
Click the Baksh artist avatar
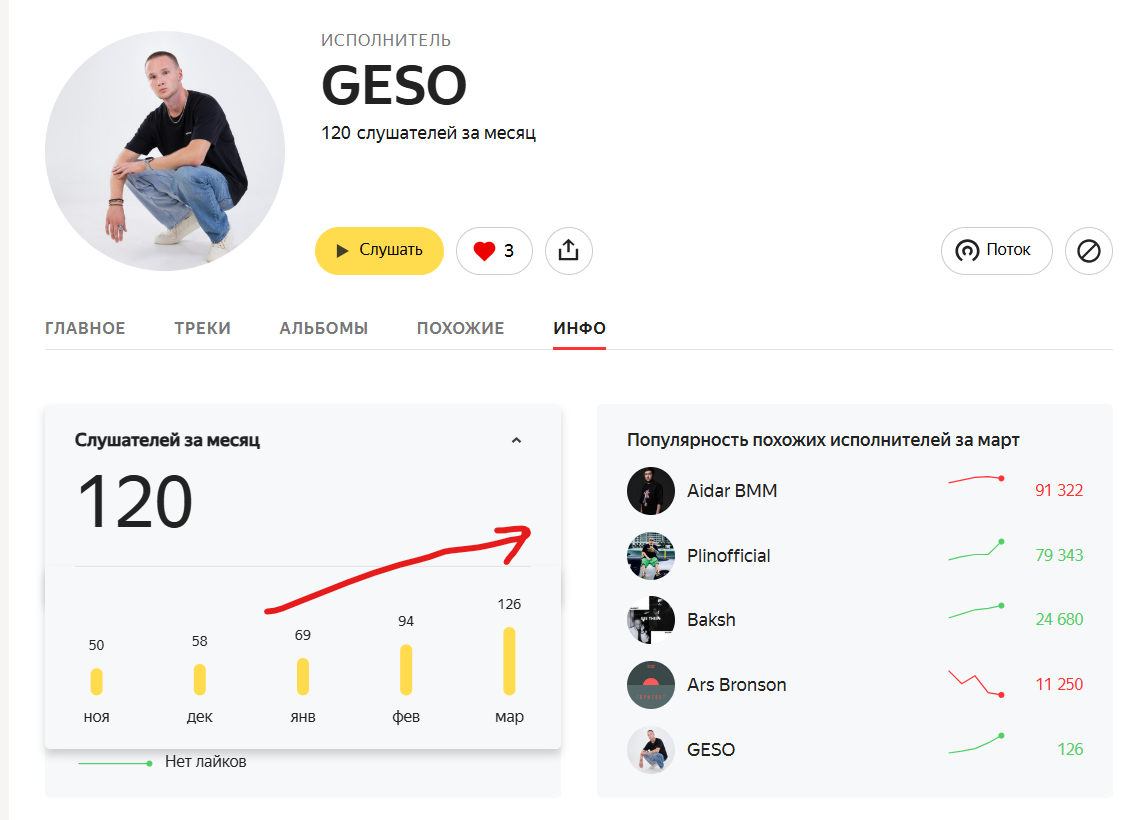tap(651, 620)
